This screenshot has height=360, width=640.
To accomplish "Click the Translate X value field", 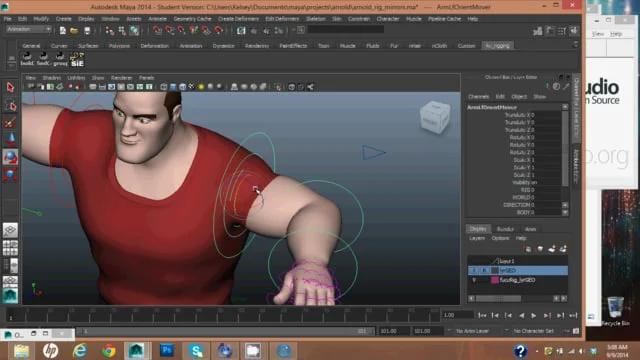I will tap(548, 115).
